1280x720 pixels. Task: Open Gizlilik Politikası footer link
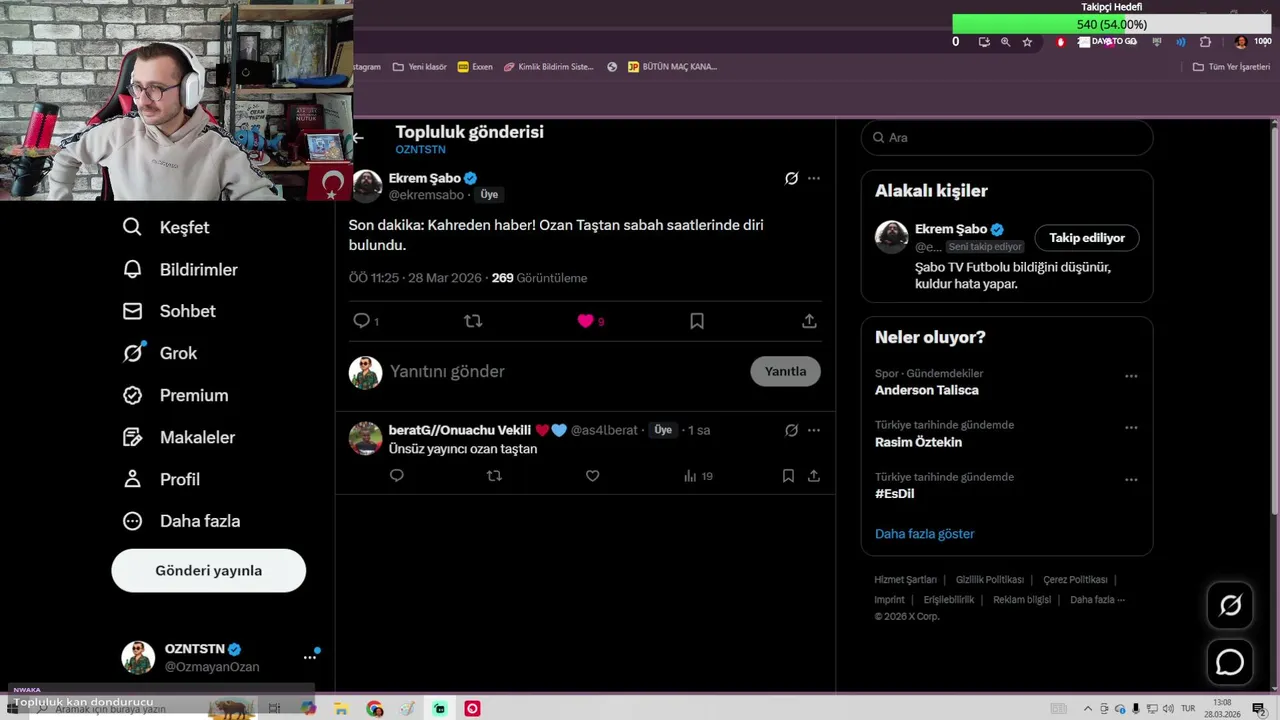pyautogui.click(x=989, y=580)
